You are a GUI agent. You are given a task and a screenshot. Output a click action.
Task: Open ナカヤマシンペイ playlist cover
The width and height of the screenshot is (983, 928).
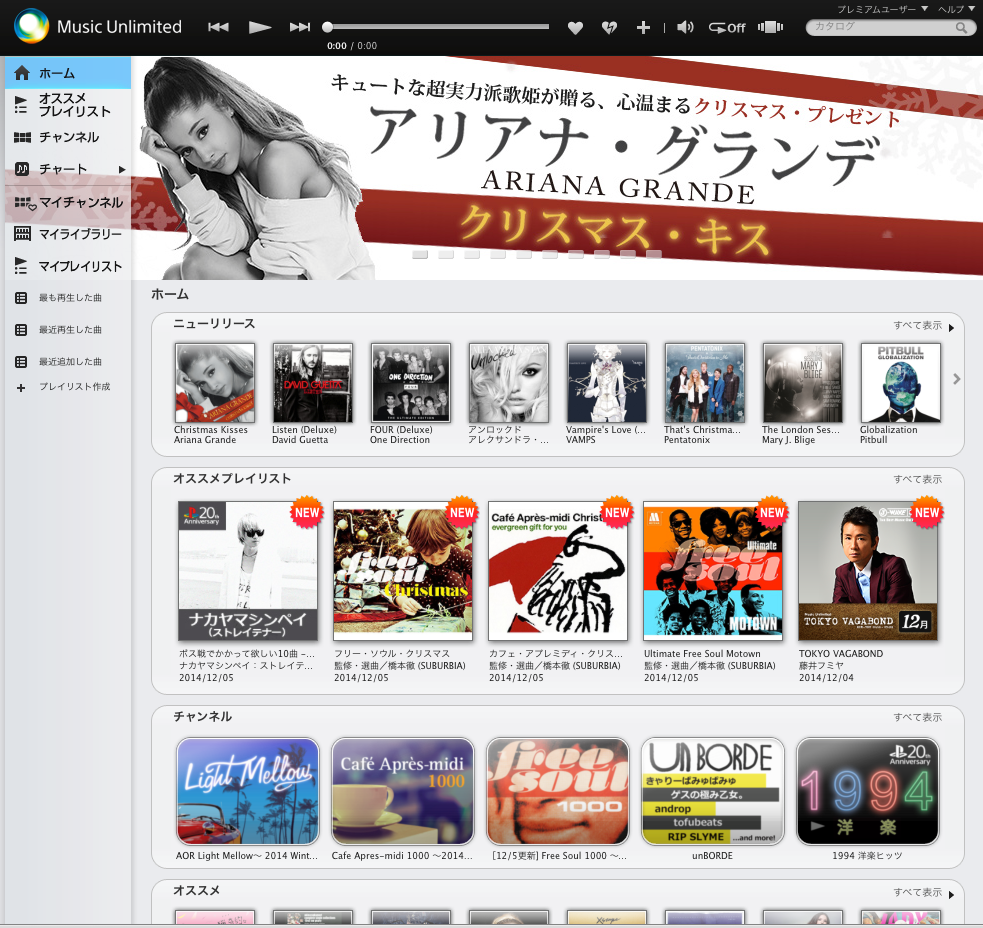[248, 571]
